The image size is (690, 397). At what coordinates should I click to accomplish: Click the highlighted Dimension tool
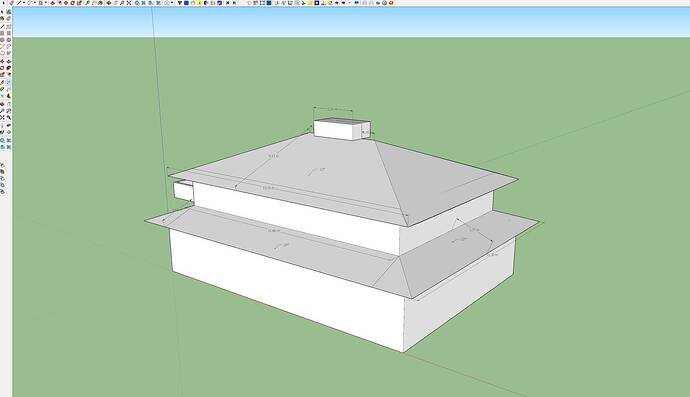coord(9,82)
